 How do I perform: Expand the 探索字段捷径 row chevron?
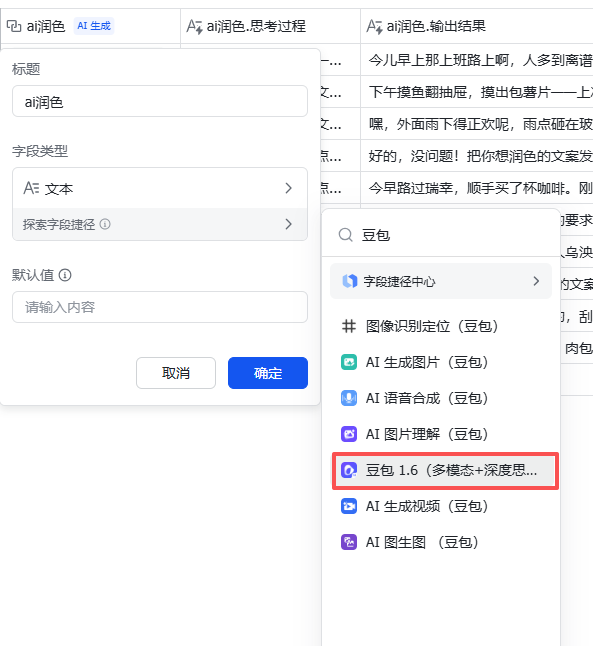[288, 224]
